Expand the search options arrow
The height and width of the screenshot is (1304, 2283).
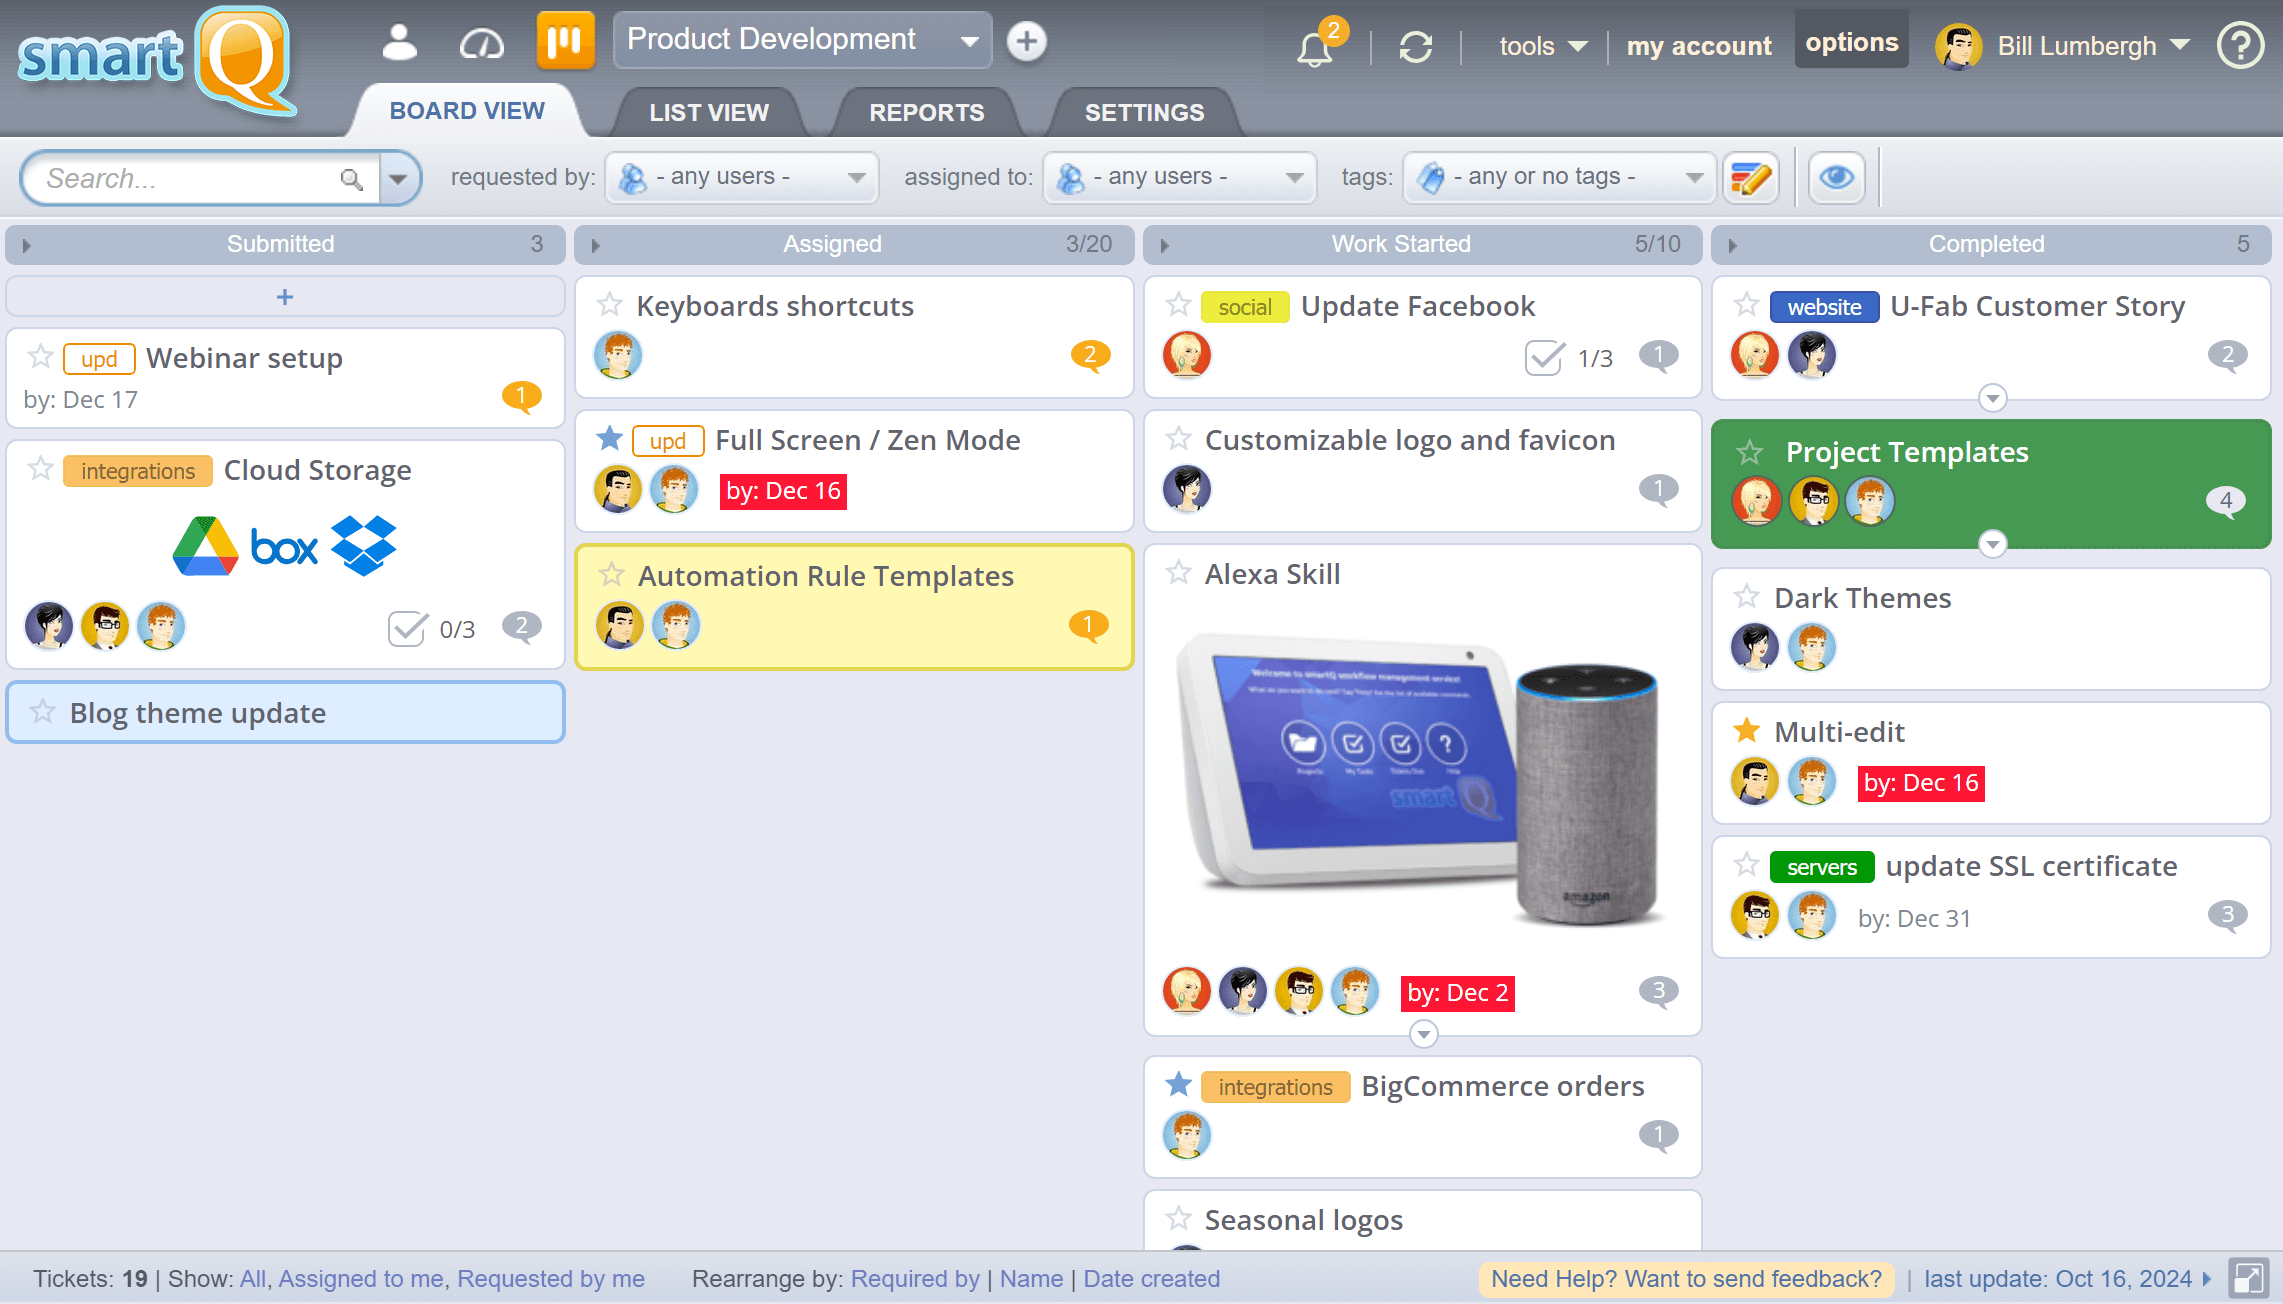(398, 179)
